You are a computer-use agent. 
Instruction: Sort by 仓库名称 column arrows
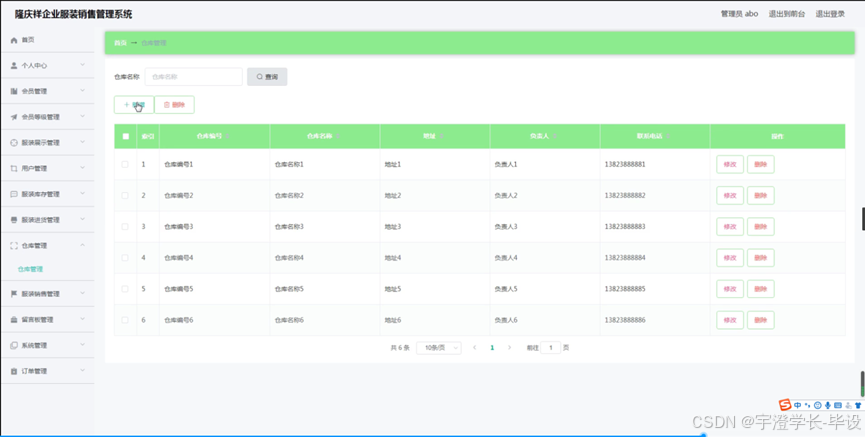point(338,136)
